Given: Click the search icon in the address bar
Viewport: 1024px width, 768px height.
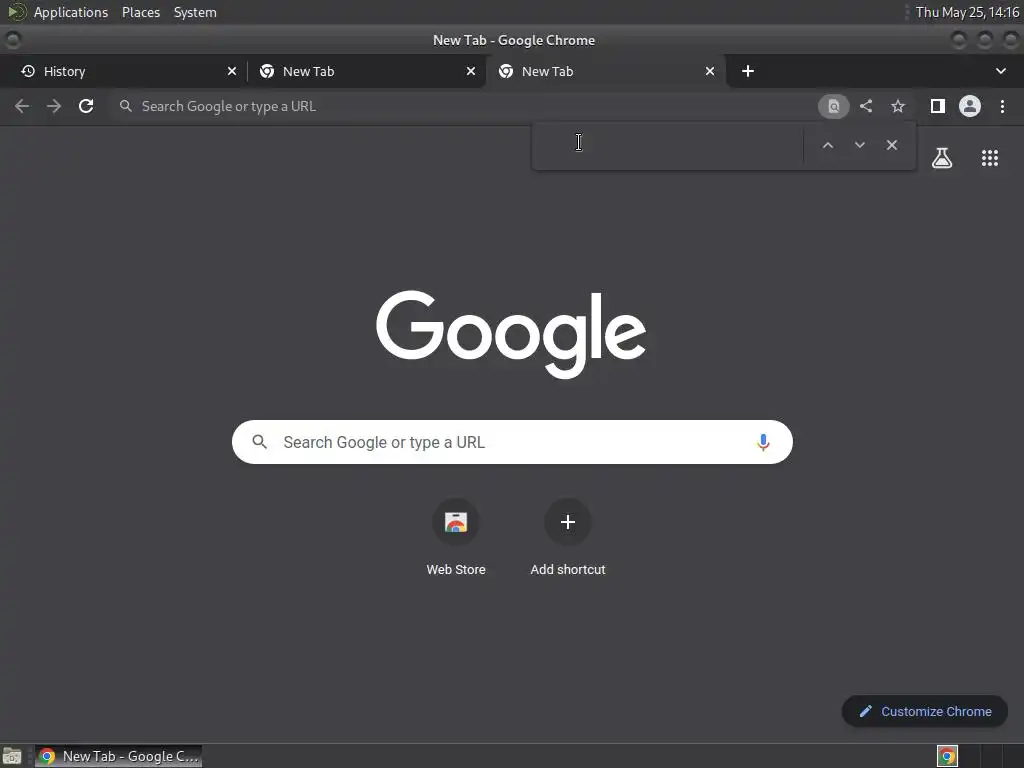Looking at the screenshot, I should pos(125,106).
